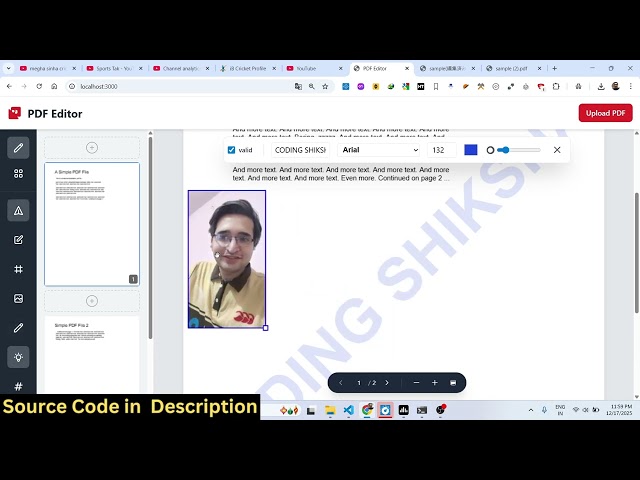
Task: Open the square-with-pen annotate tool in sidebar
Action: [18, 240]
